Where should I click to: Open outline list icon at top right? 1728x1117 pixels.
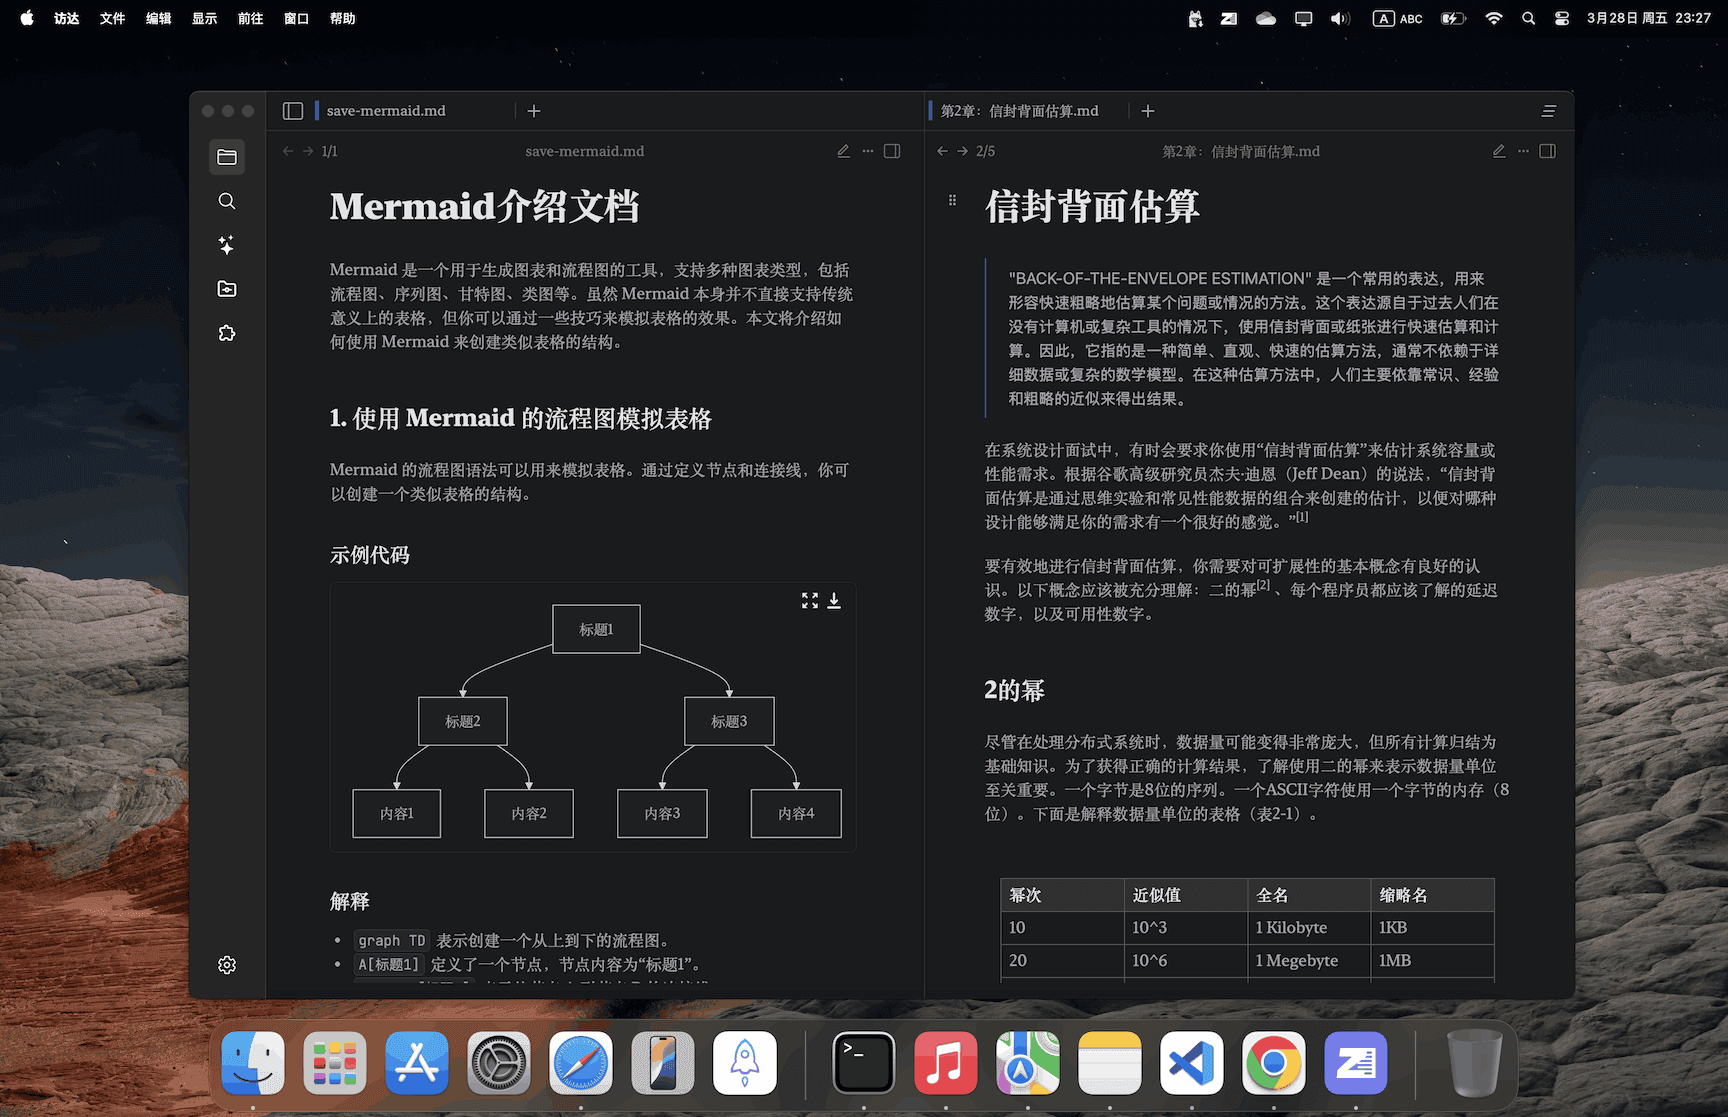[x=1549, y=111]
